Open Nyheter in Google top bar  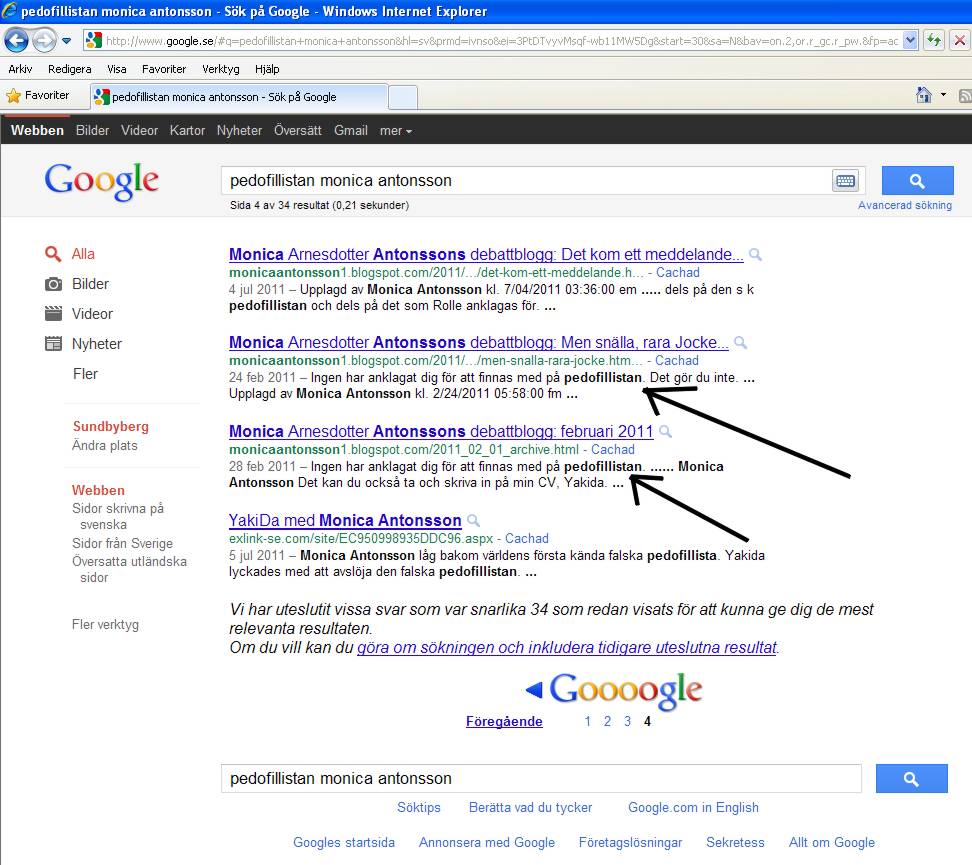tap(239, 130)
